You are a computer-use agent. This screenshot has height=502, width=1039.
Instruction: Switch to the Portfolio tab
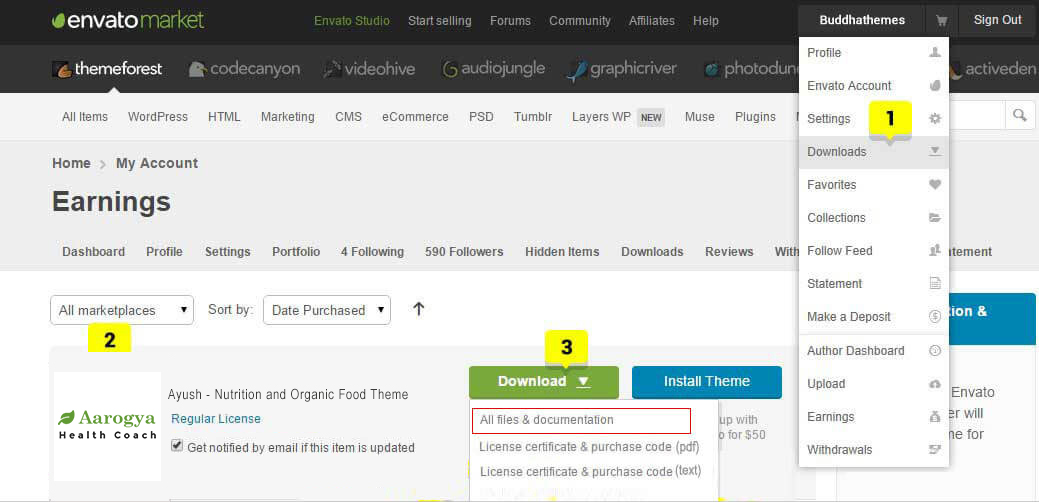296,252
